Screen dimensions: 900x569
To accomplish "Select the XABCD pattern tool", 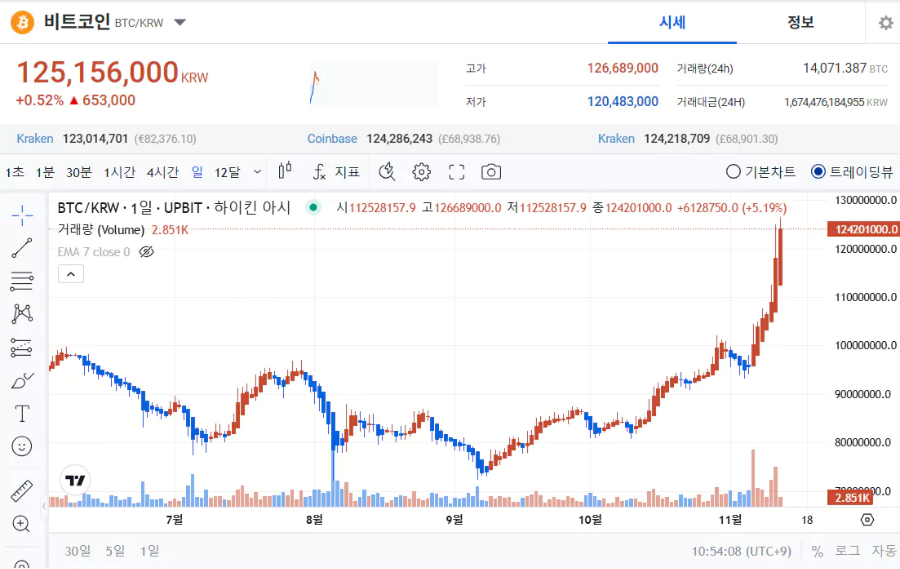I will [22, 313].
